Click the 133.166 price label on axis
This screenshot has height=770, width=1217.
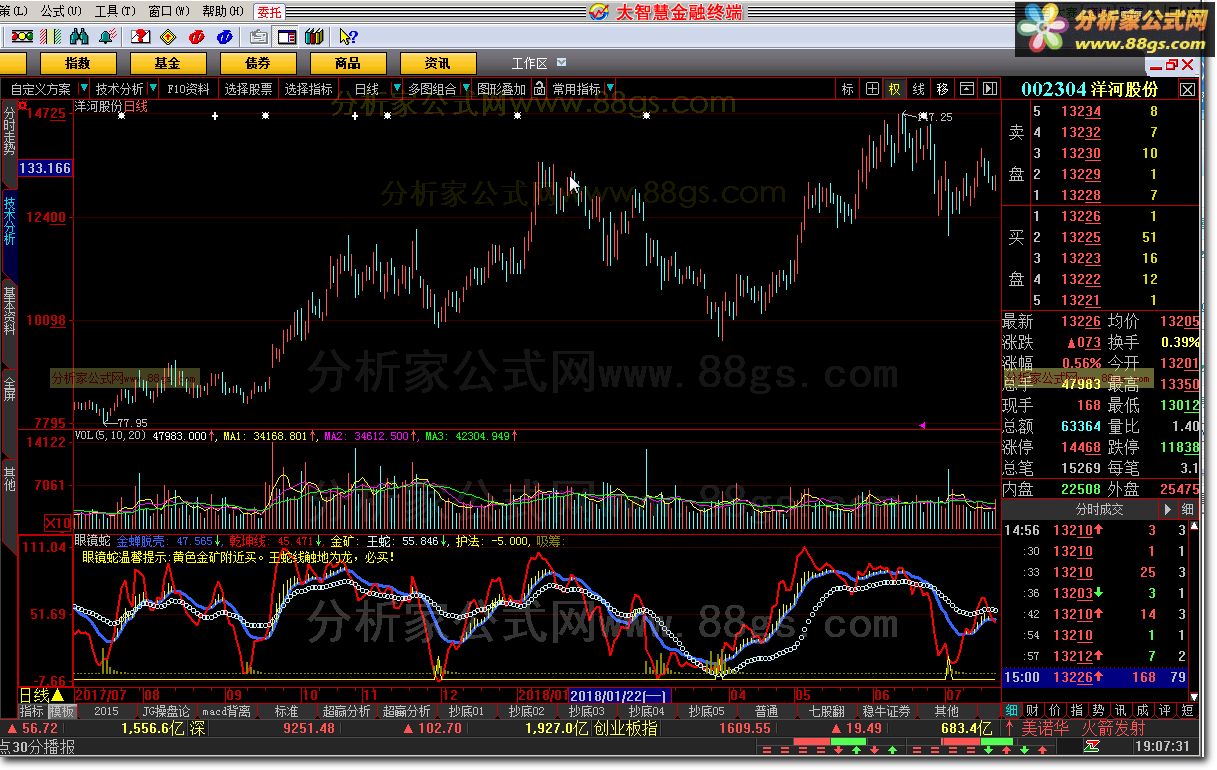coord(45,168)
